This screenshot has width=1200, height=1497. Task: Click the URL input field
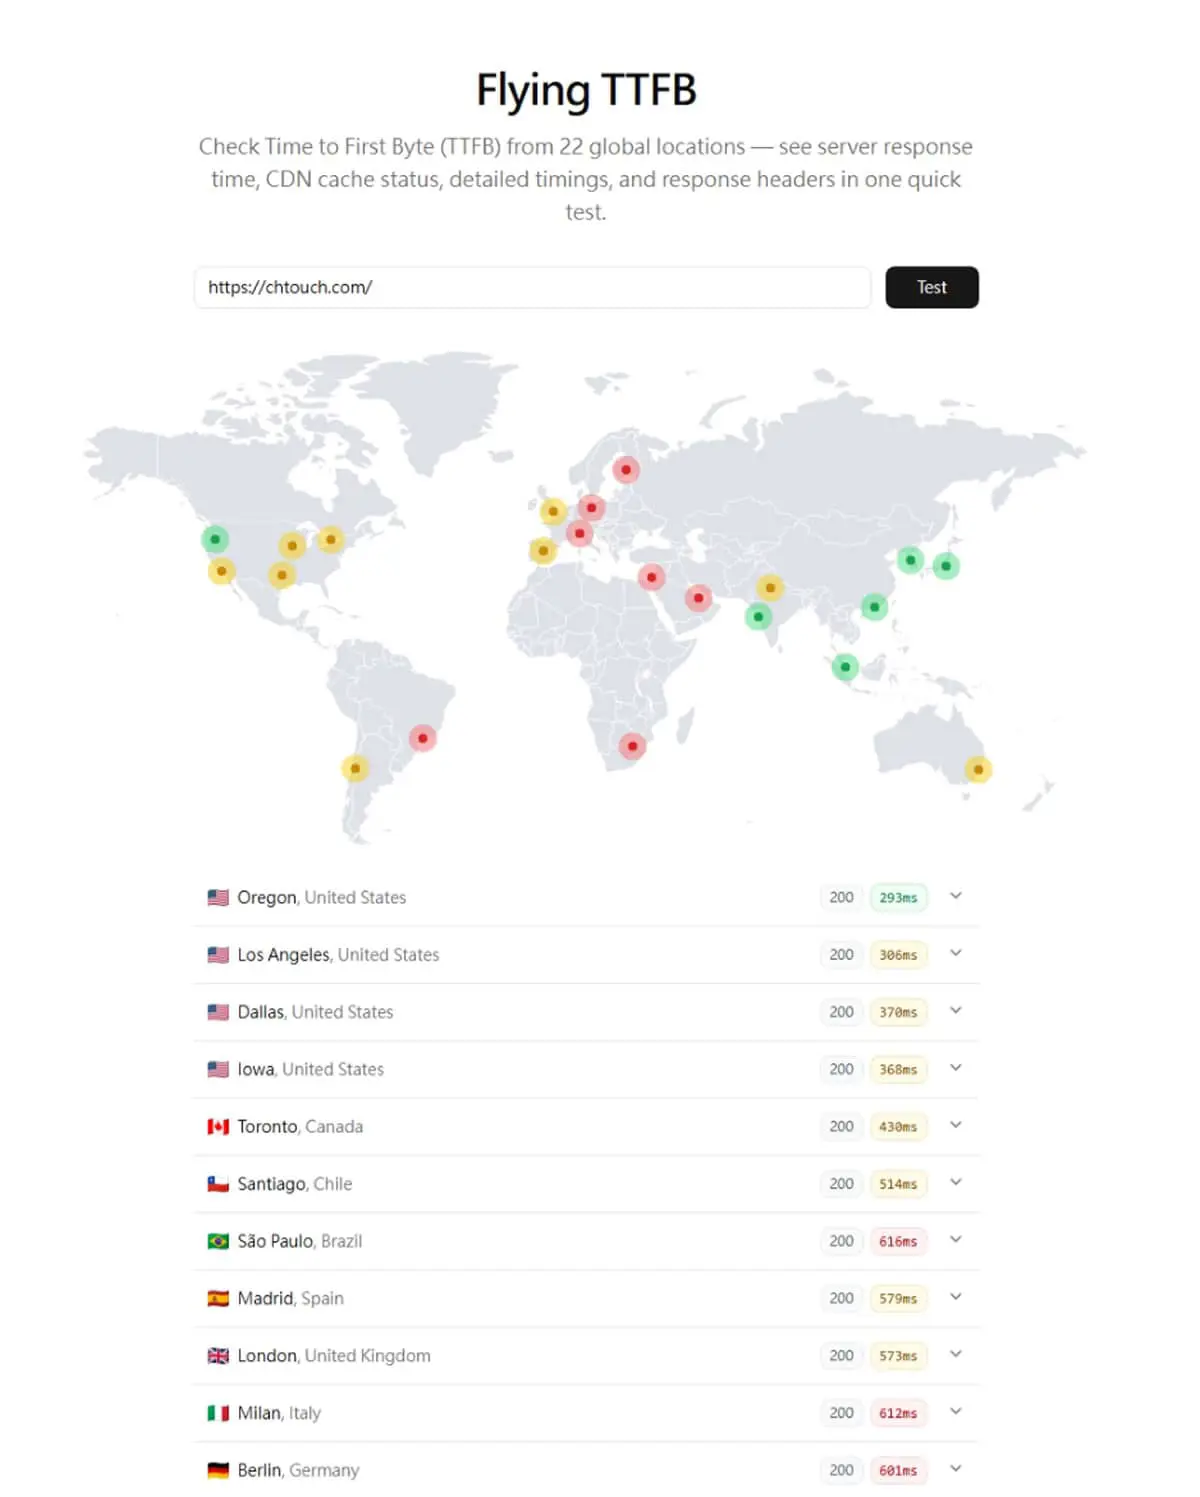(532, 287)
